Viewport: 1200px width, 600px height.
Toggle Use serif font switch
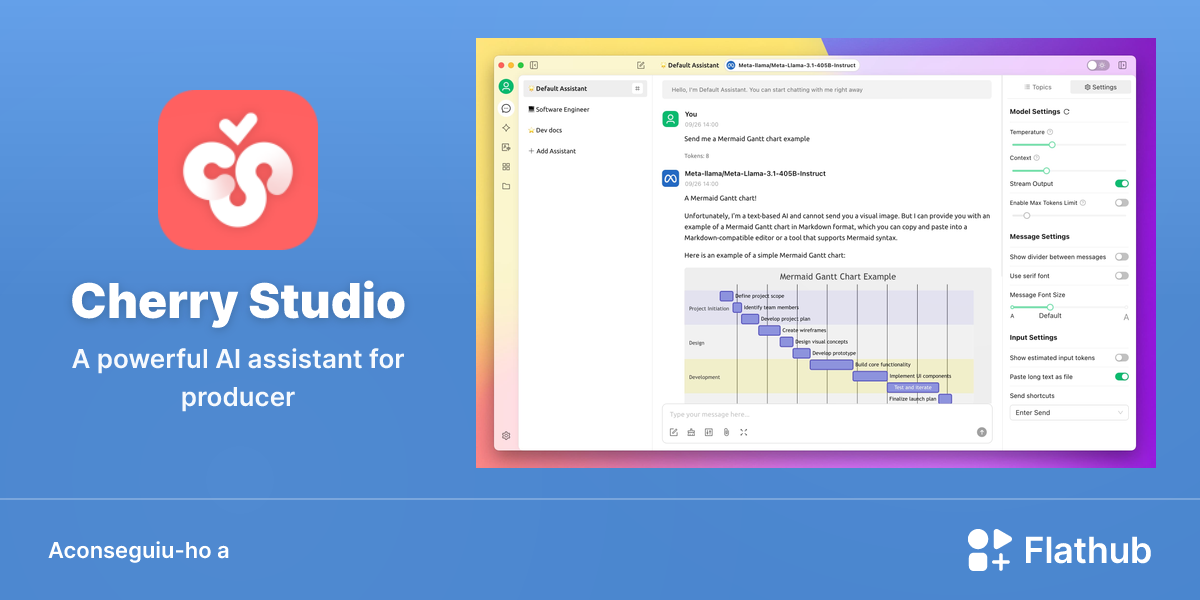tap(1122, 275)
